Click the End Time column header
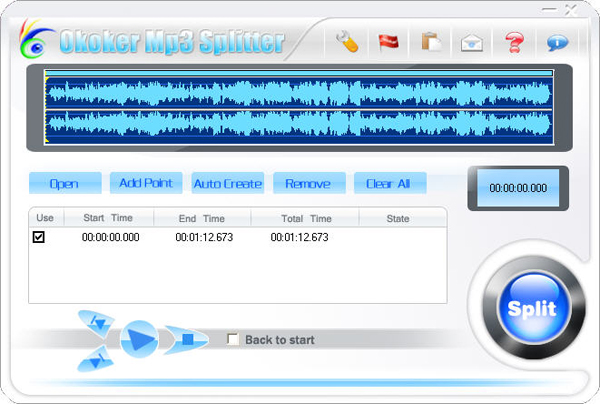The height and width of the screenshot is (404, 600). [x=202, y=218]
